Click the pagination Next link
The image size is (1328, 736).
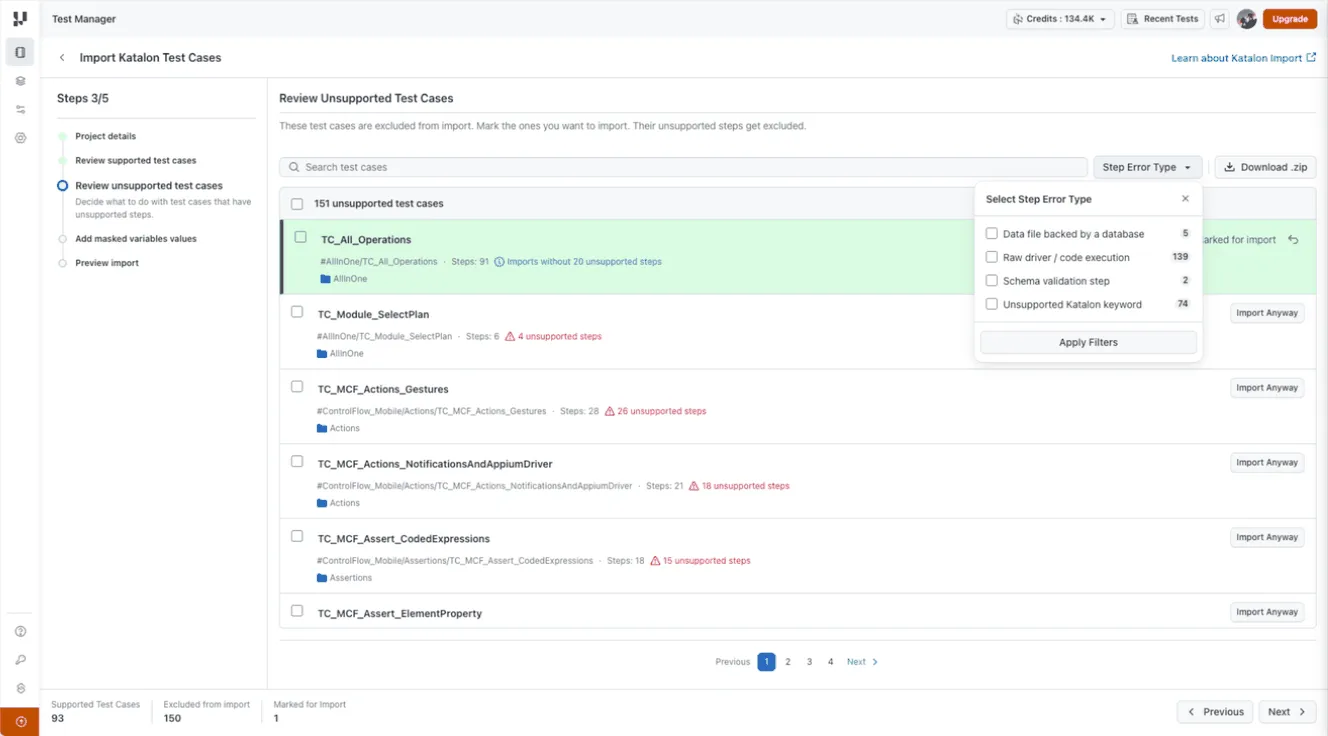(862, 662)
